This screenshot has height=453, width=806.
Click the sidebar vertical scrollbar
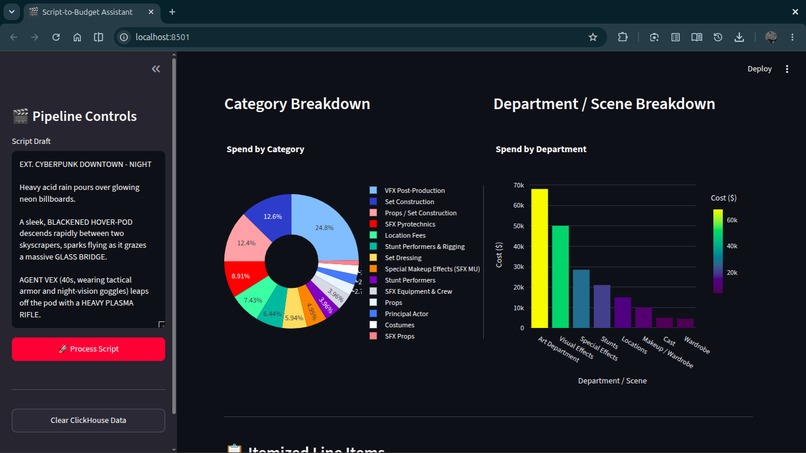tap(174, 234)
